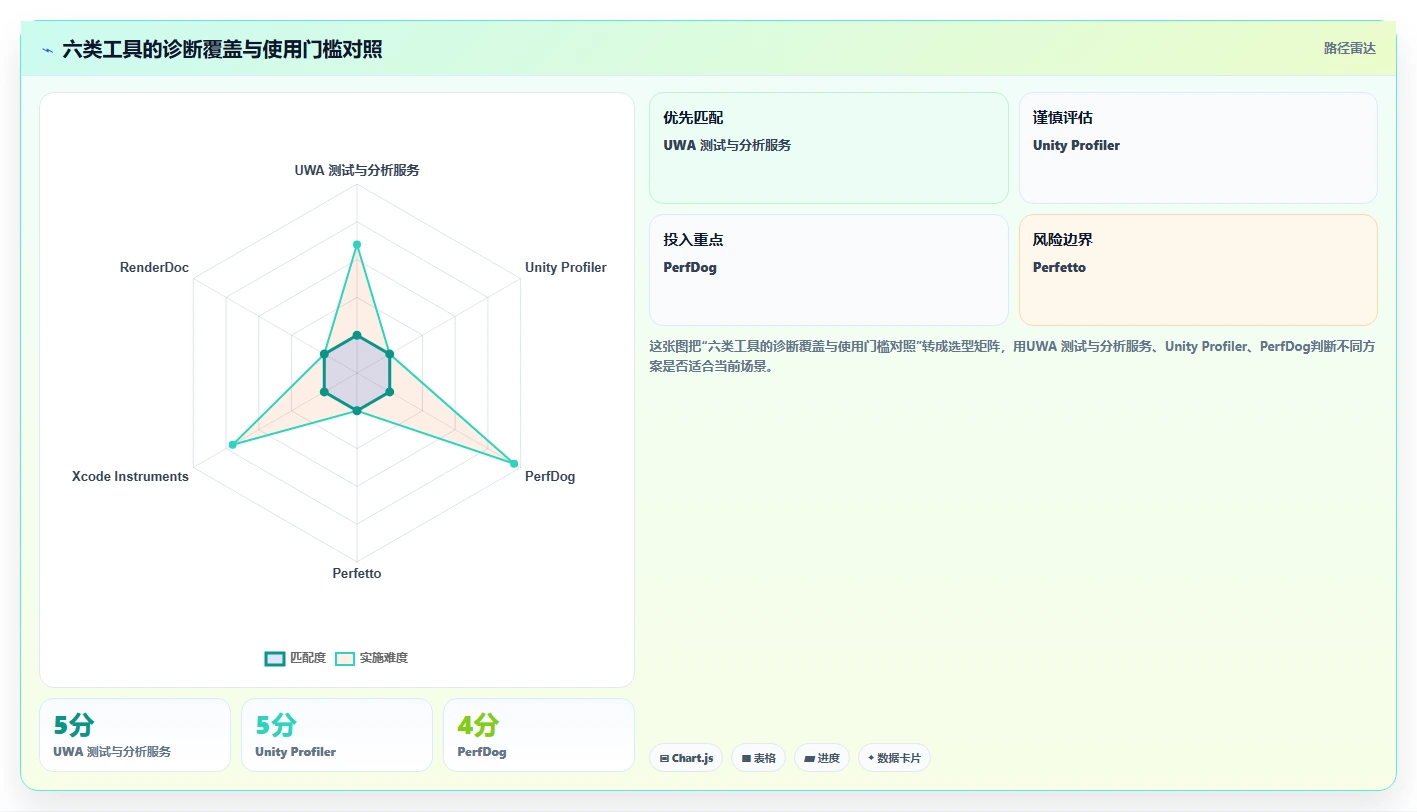Screen dimensions: 1417x812
Task: Open the 谨慎评估 card
Action: [x=1198, y=148]
